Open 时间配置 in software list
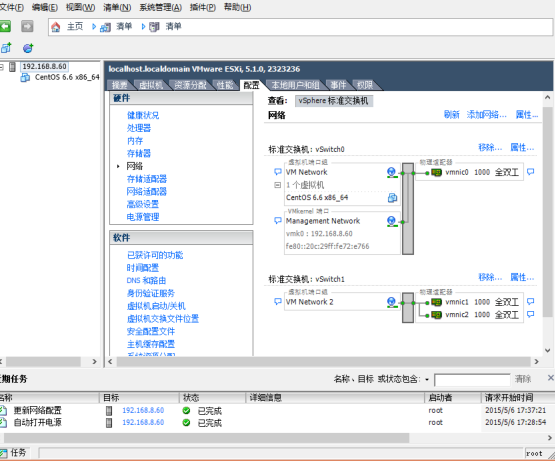The image size is (555, 461). coord(143,268)
